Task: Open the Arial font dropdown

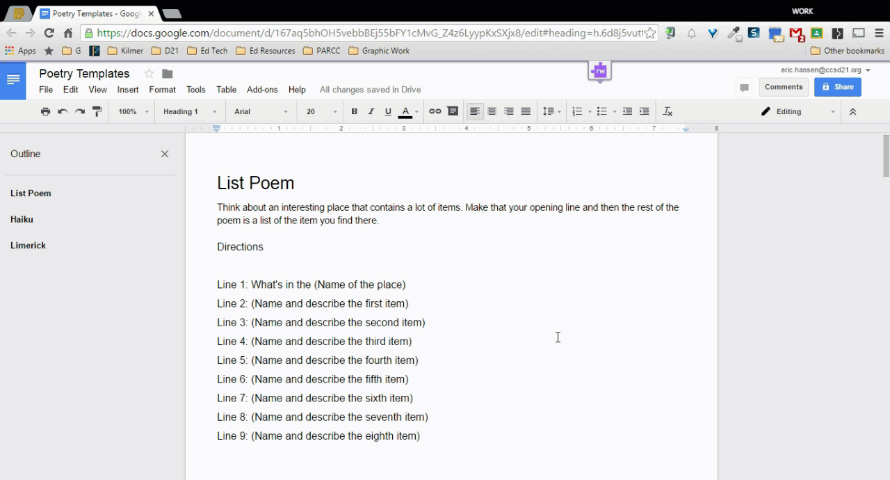Action: point(260,112)
